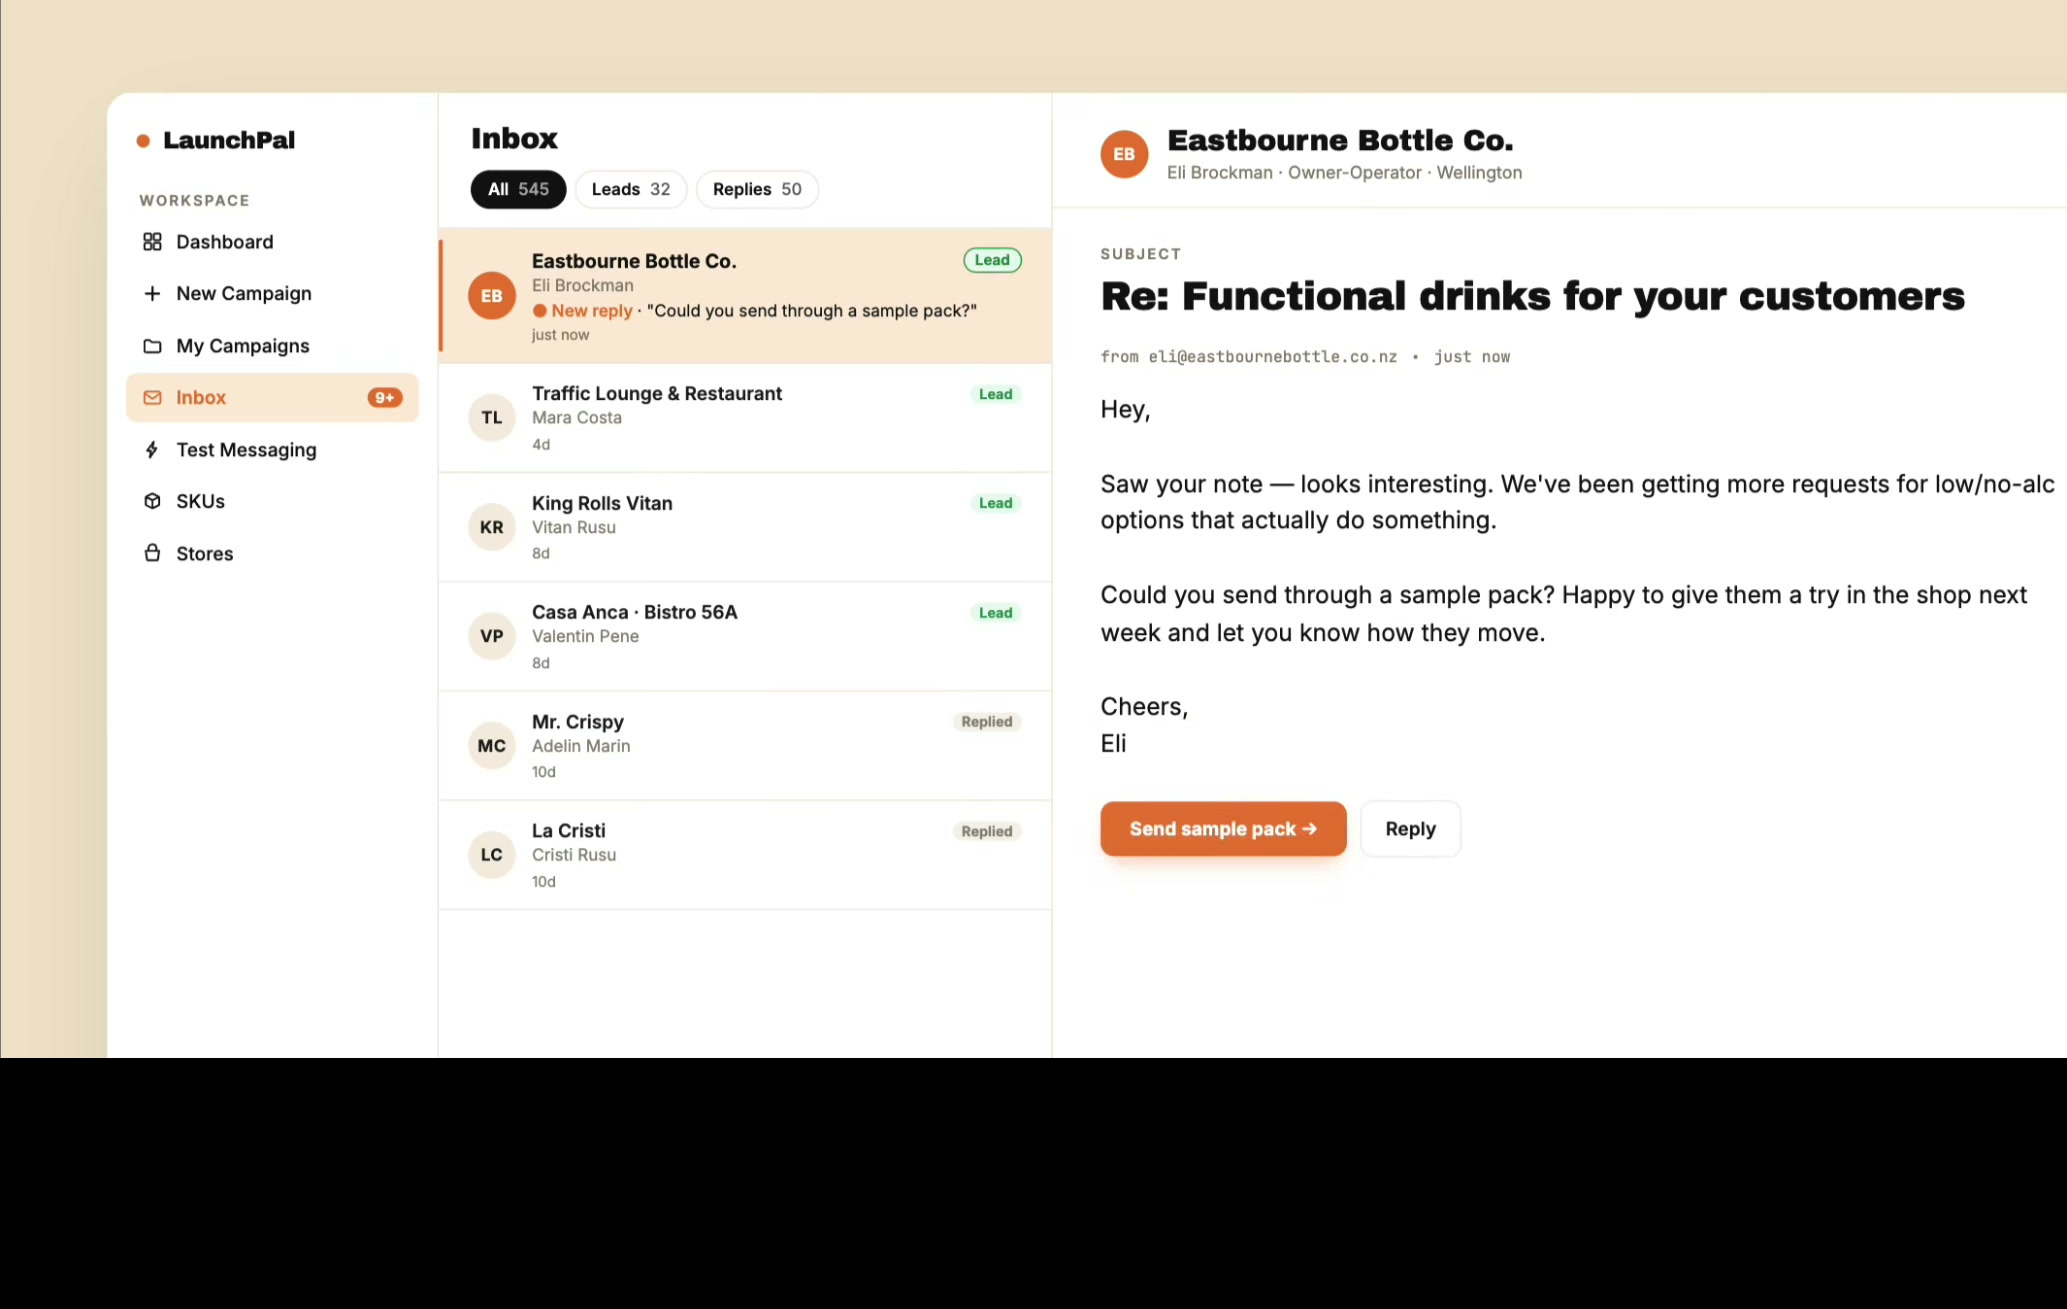Click contact name Vitan Rusu

pyautogui.click(x=574, y=527)
